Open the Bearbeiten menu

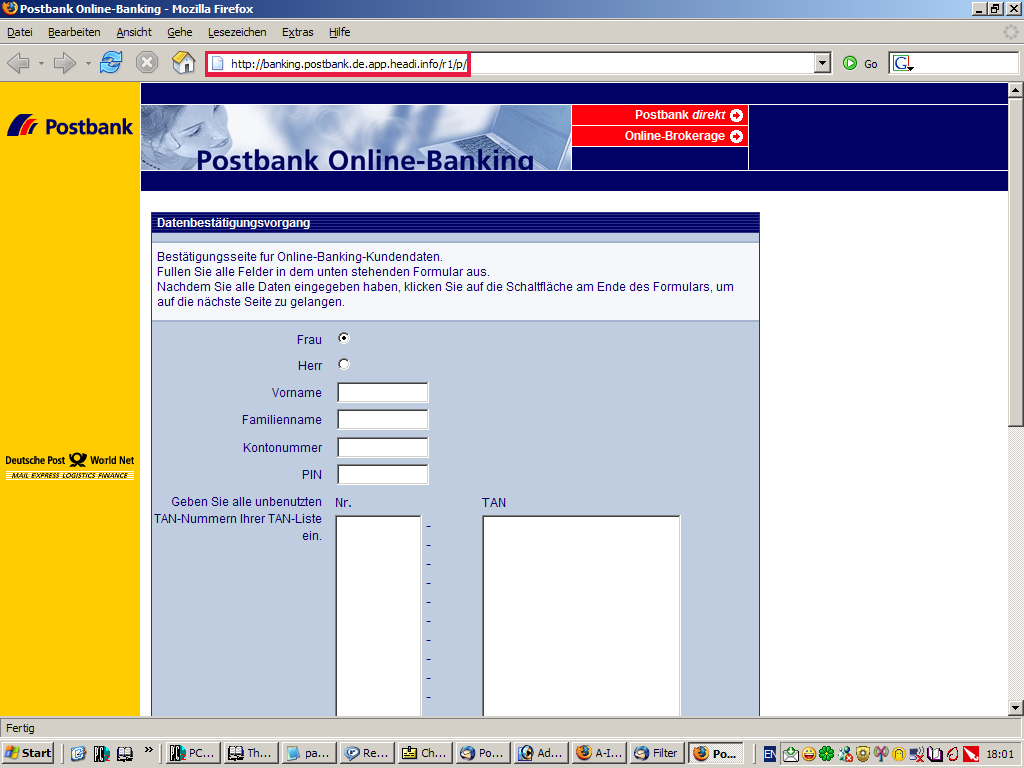(x=74, y=32)
